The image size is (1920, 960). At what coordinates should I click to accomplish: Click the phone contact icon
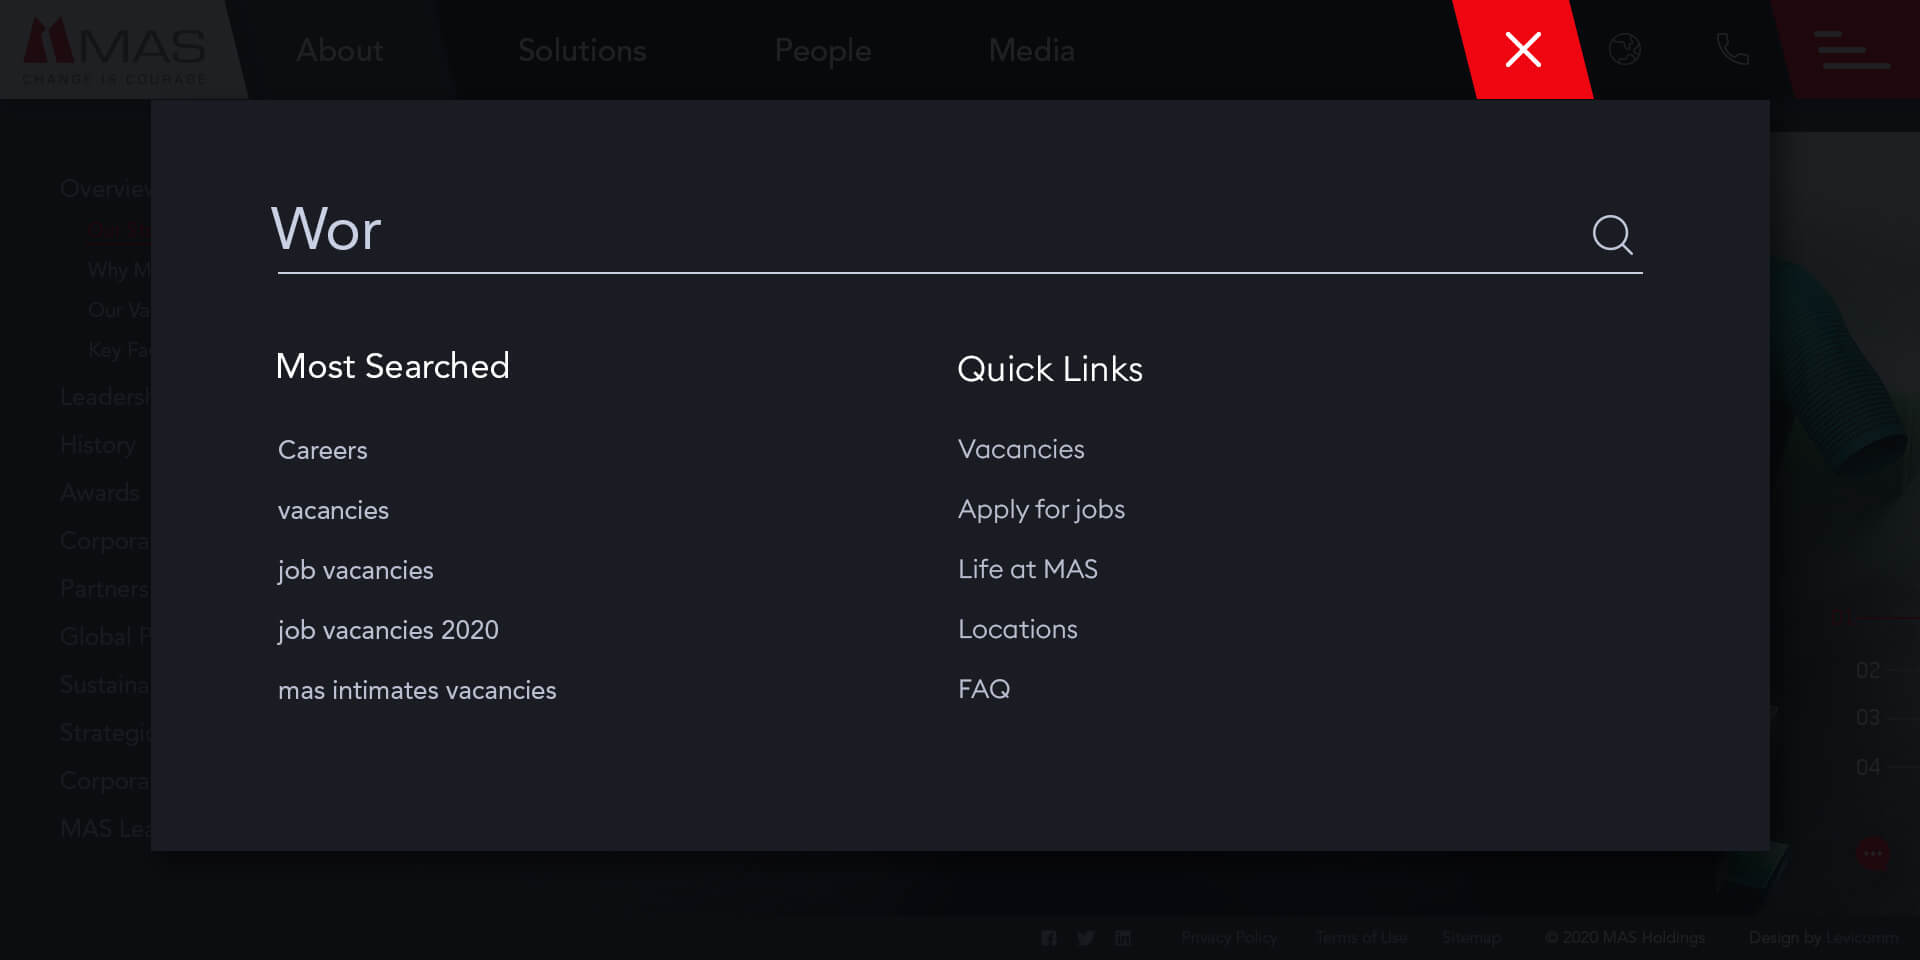tap(1732, 49)
